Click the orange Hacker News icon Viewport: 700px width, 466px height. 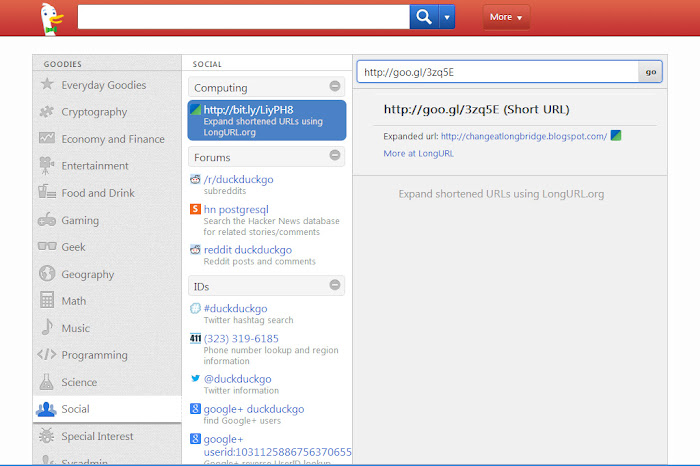(195, 209)
